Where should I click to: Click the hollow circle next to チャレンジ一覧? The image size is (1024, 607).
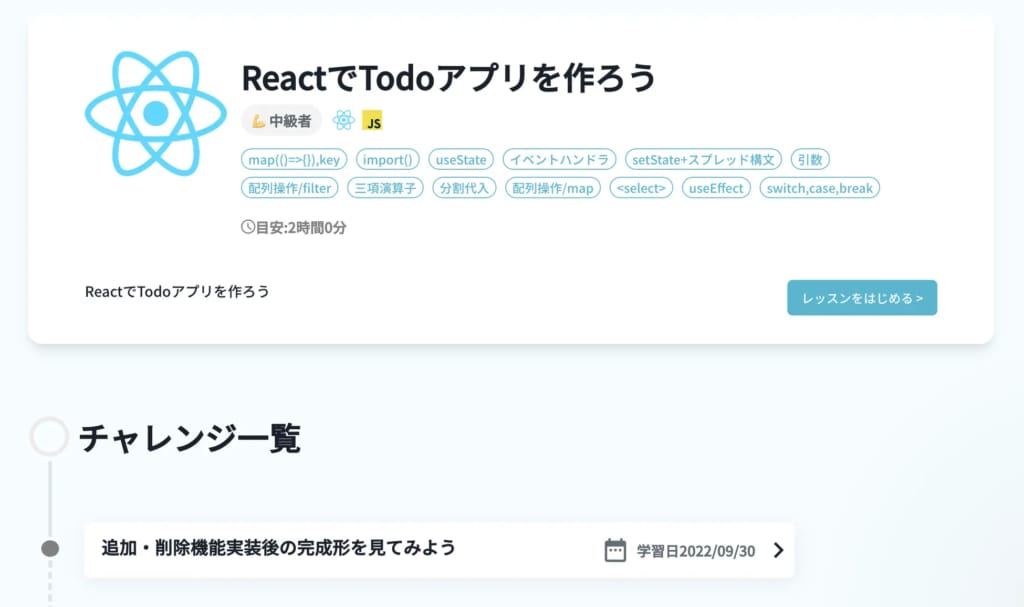coord(49,436)
